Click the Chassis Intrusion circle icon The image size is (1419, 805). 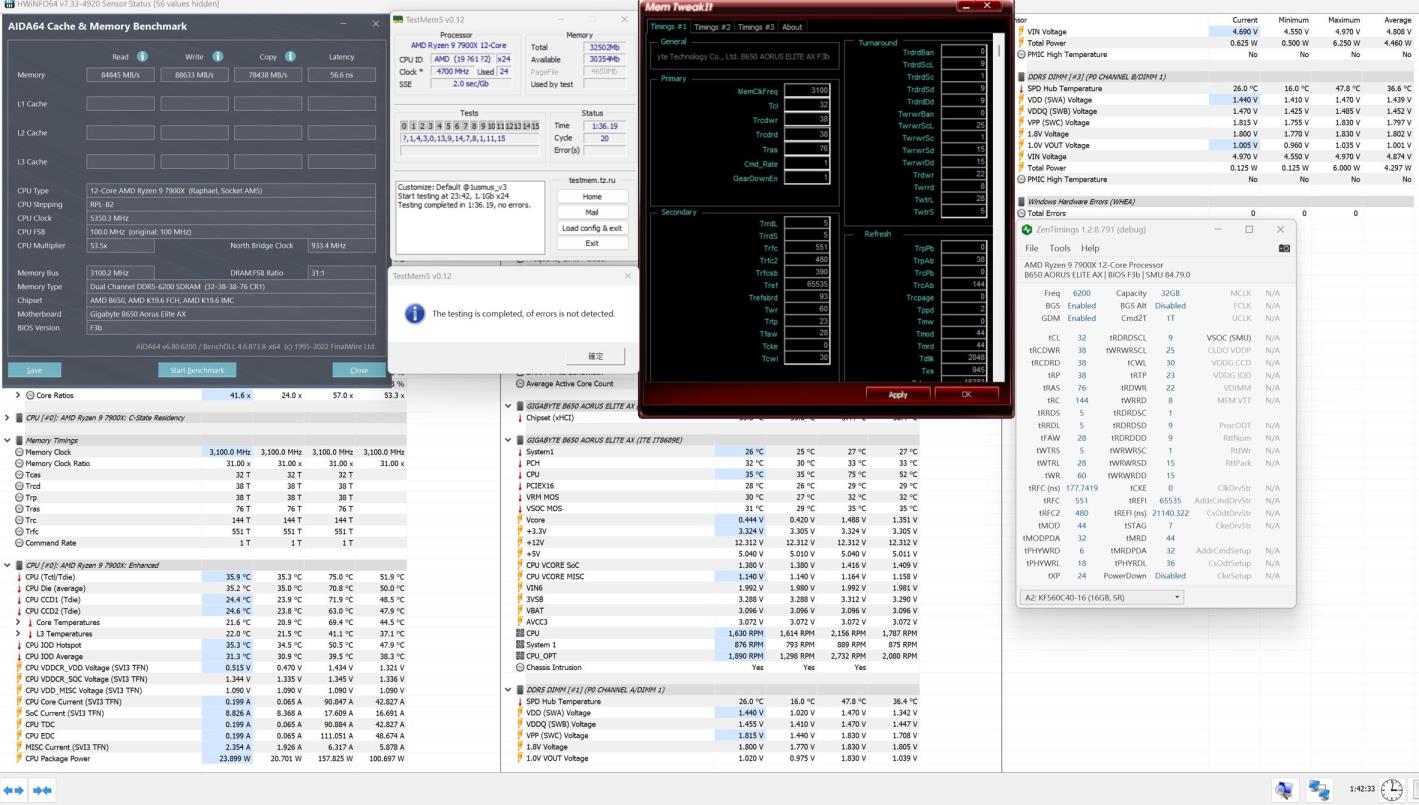tap(520, 667)
